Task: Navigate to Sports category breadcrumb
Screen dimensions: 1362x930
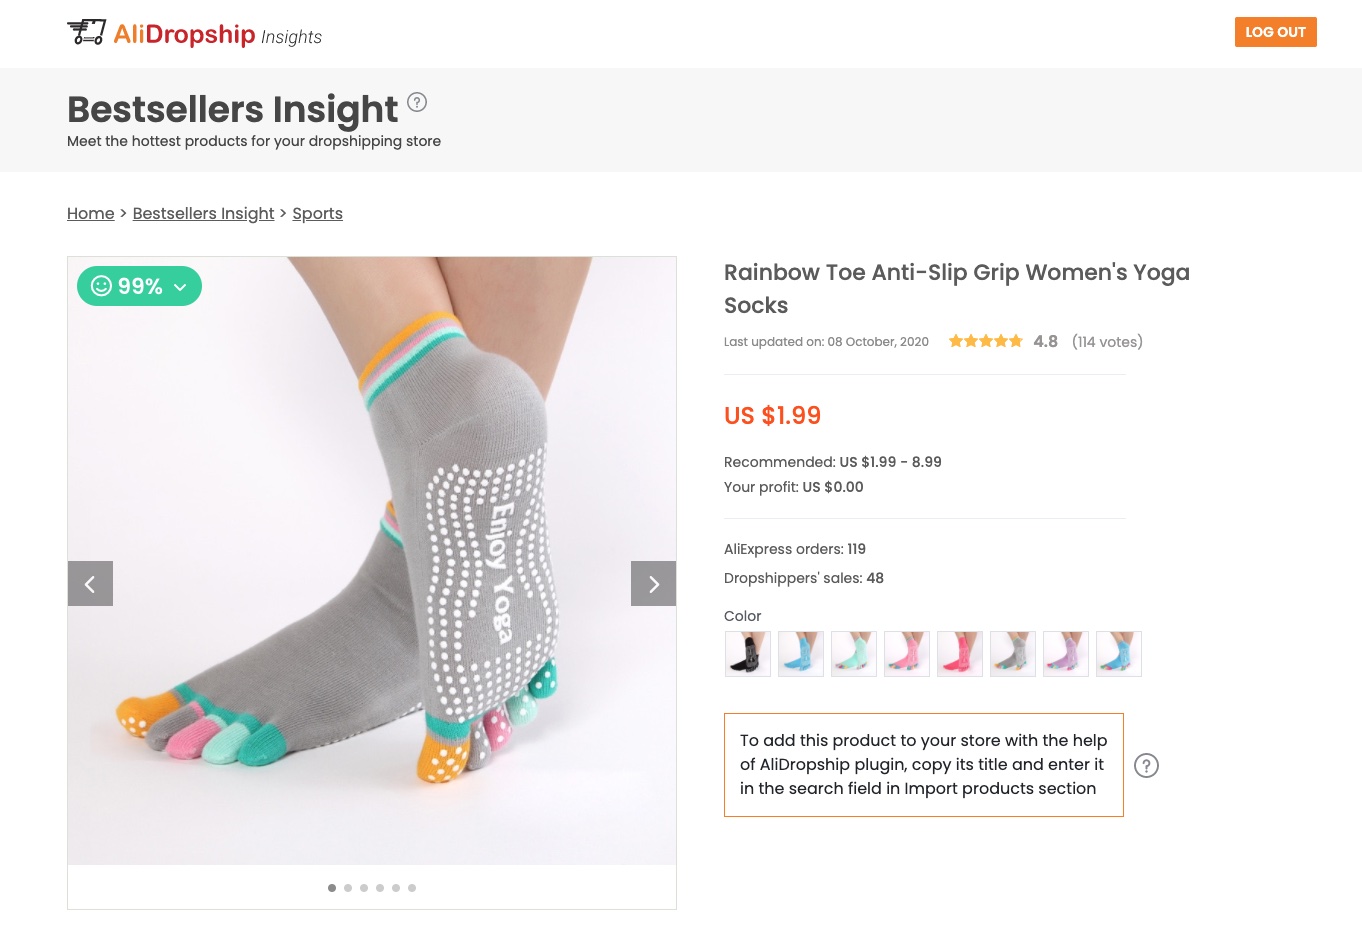Action: click(x=317, y=213)
